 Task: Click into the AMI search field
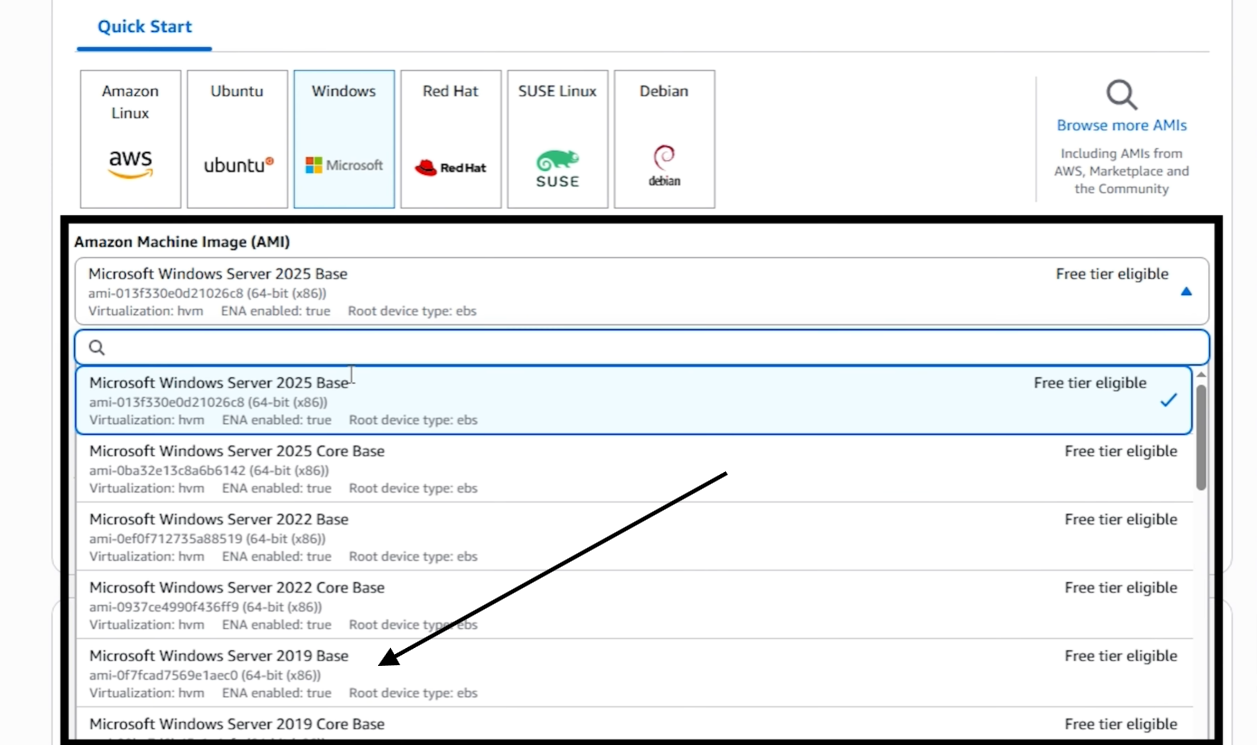tap(642, 347)
